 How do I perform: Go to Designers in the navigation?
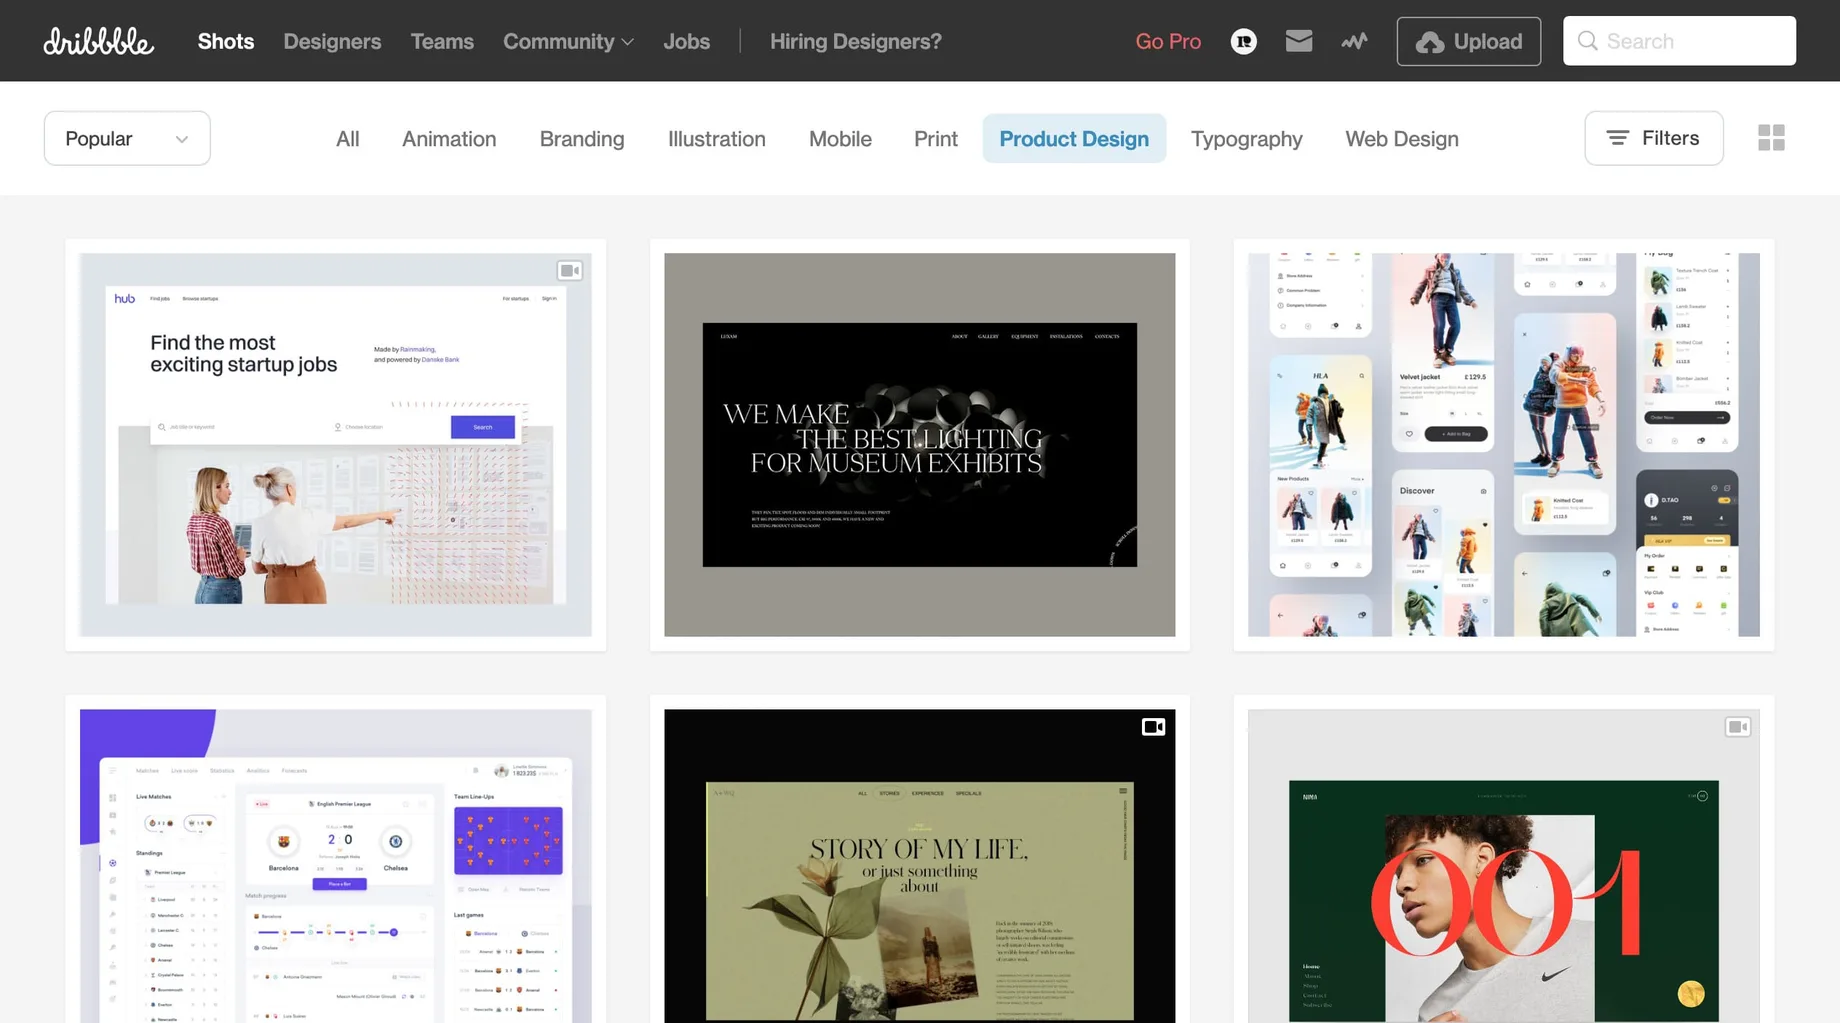coord(332,41)
